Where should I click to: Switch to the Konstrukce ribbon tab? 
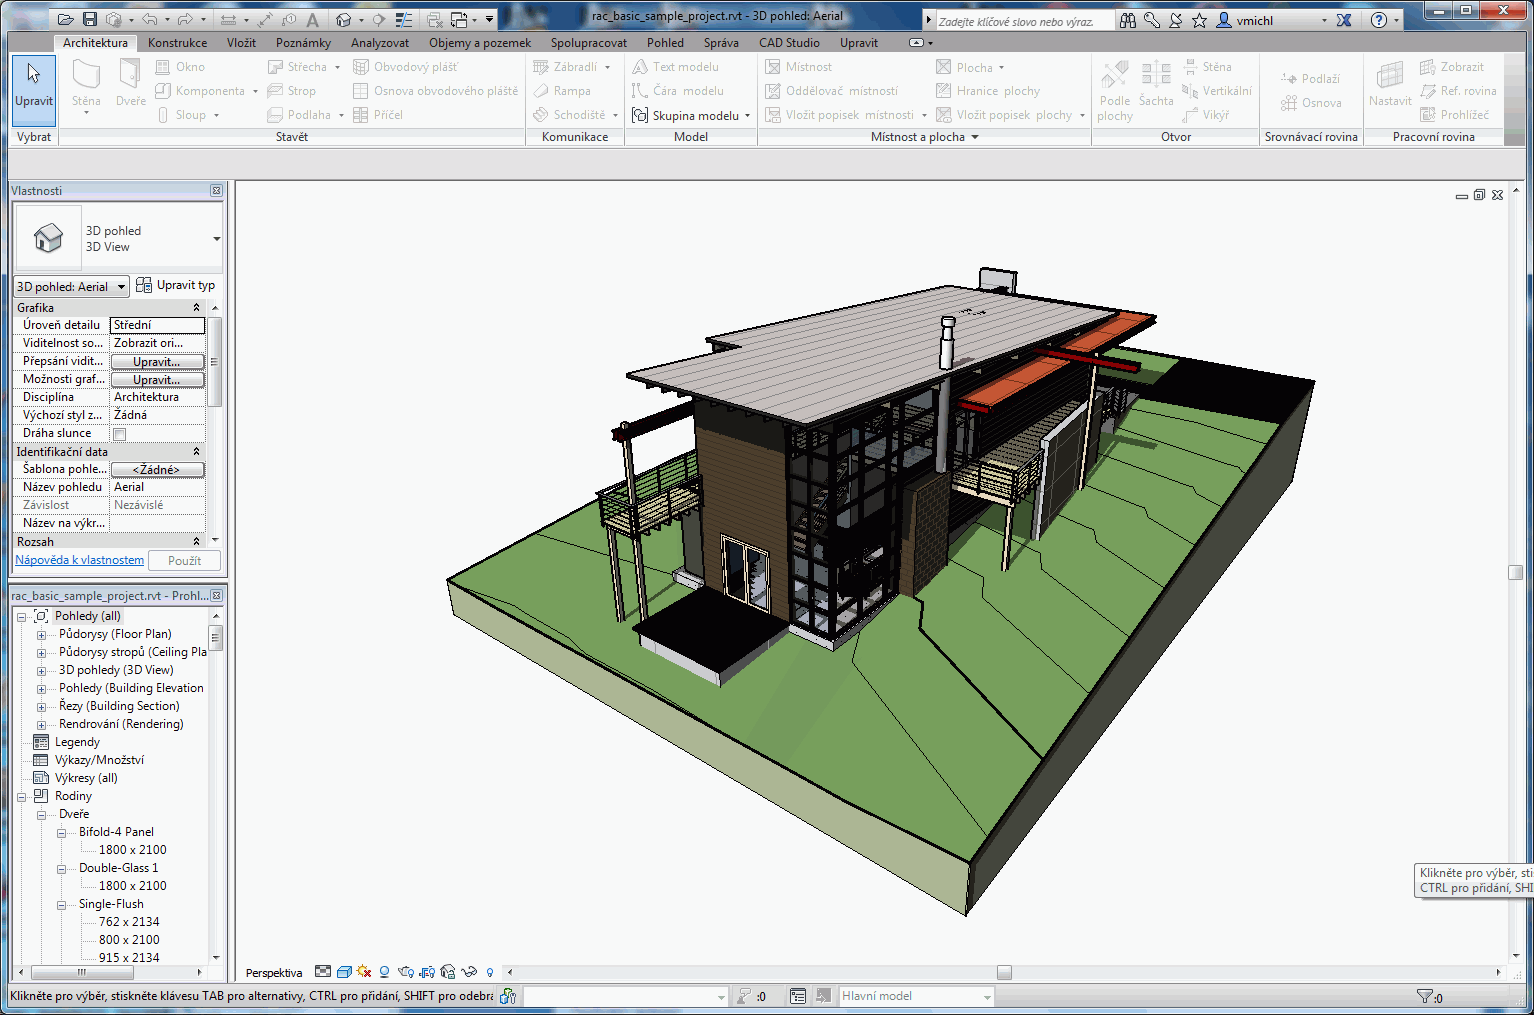click(178, 43)
